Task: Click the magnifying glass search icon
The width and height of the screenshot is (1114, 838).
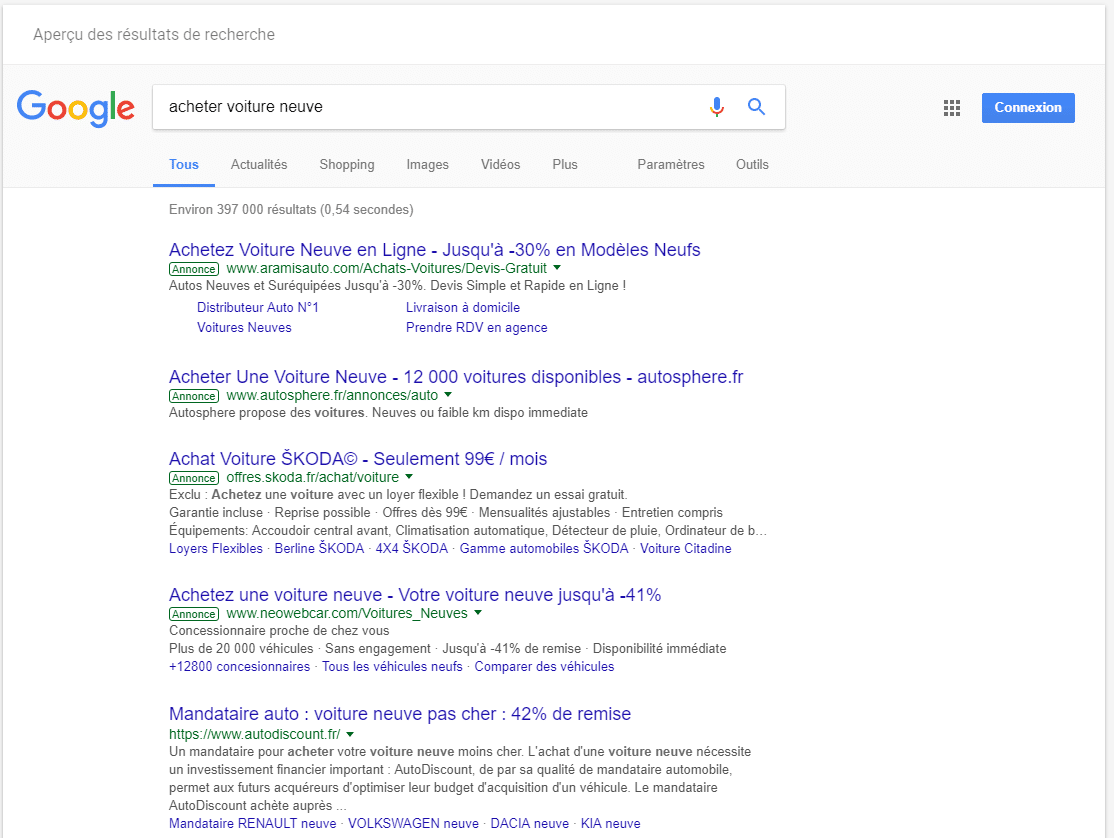Action: pyautogui.click(x=757, y=107)
